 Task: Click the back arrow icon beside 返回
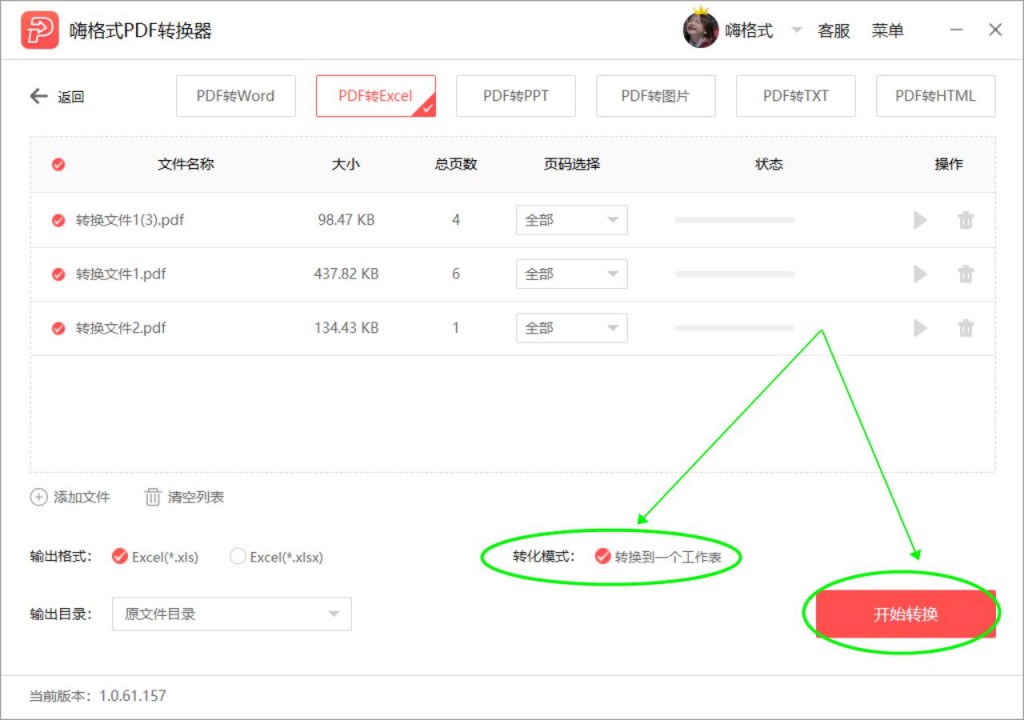click(39, 96)
